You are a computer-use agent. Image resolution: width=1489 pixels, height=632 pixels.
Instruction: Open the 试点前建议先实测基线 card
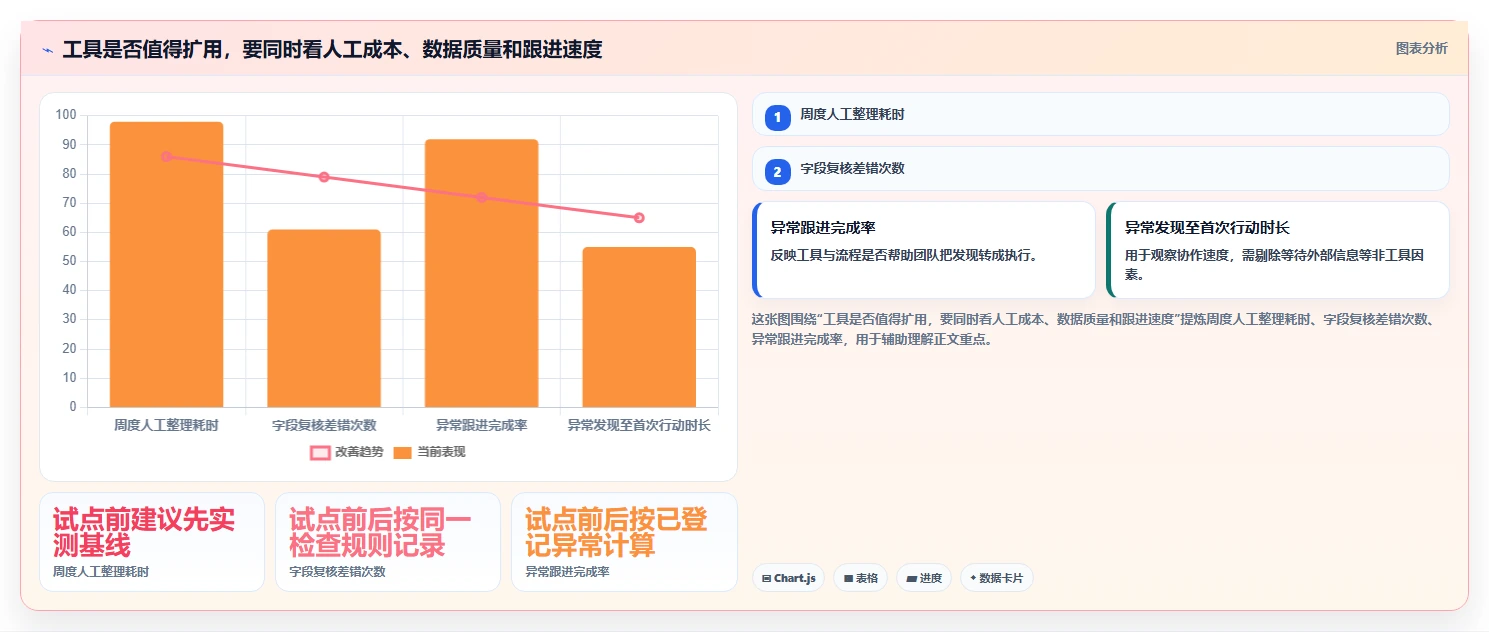click(x=152, y=542)
